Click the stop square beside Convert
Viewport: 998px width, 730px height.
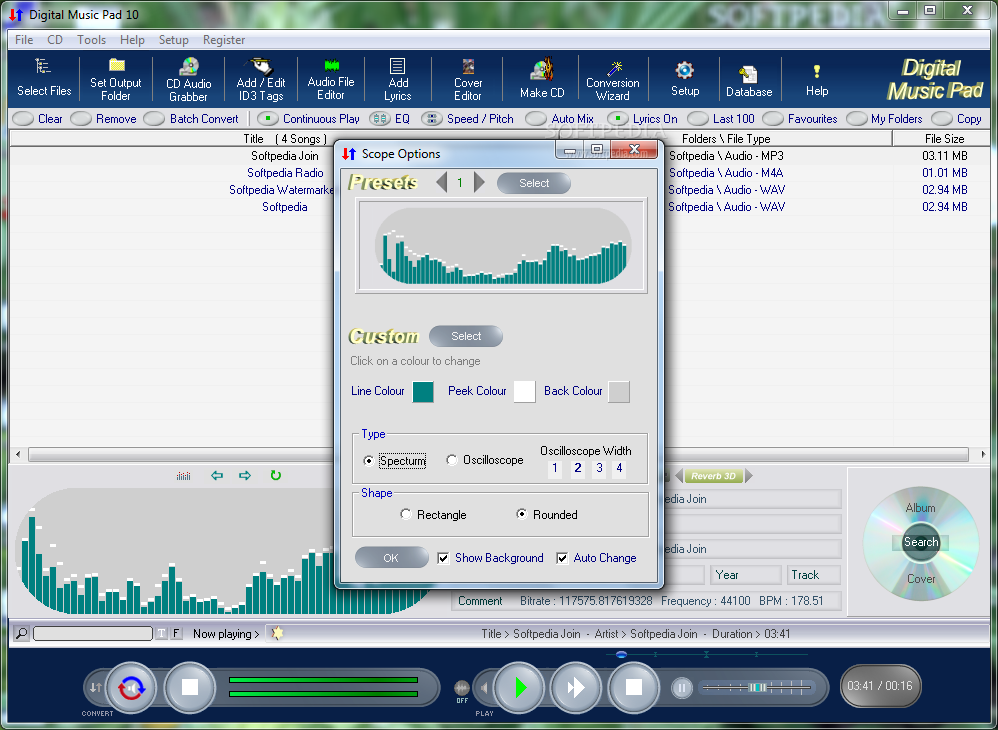pyautogui.click(x=190, y=687)
